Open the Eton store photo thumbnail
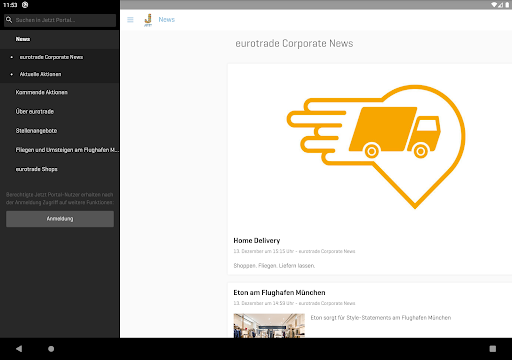 point(269,325)
